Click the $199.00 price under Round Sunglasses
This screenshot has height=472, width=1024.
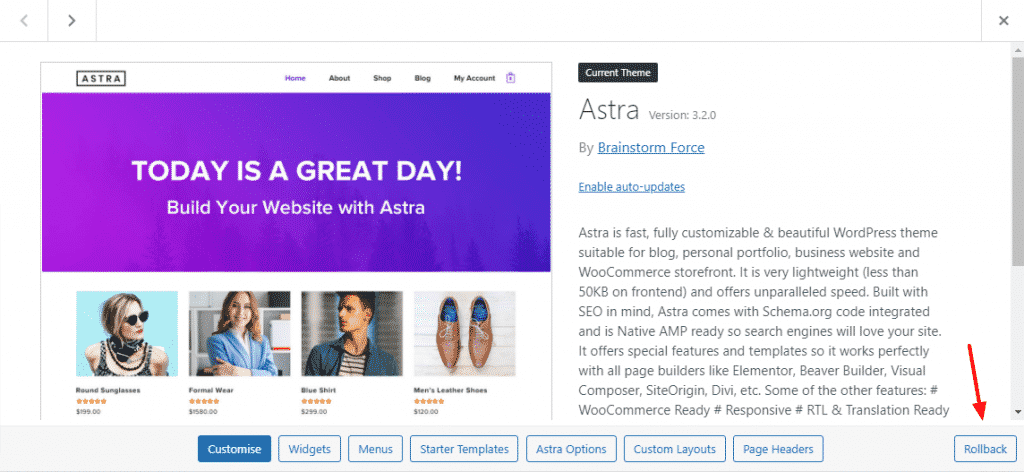[89, 412]
